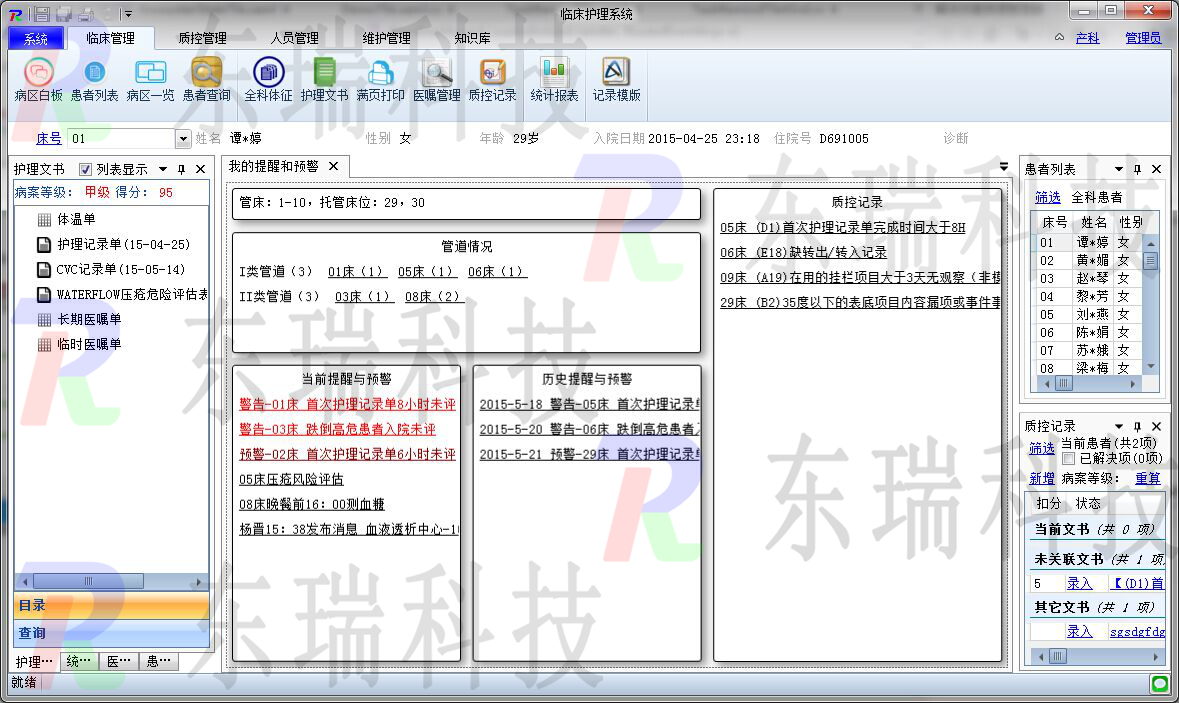Click the 满页打印 full-page print icon
This screenshot has width=1179, height=703.
click(380, 80)
